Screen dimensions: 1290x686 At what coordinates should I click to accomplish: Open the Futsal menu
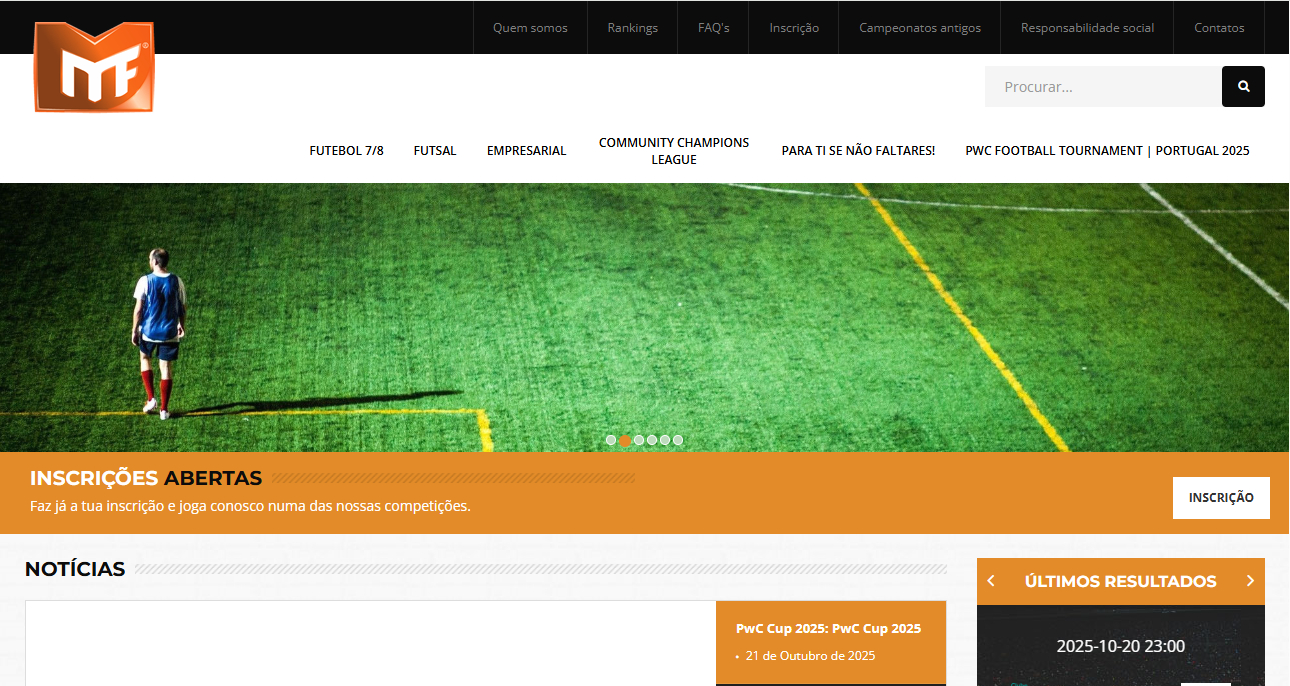435,151
